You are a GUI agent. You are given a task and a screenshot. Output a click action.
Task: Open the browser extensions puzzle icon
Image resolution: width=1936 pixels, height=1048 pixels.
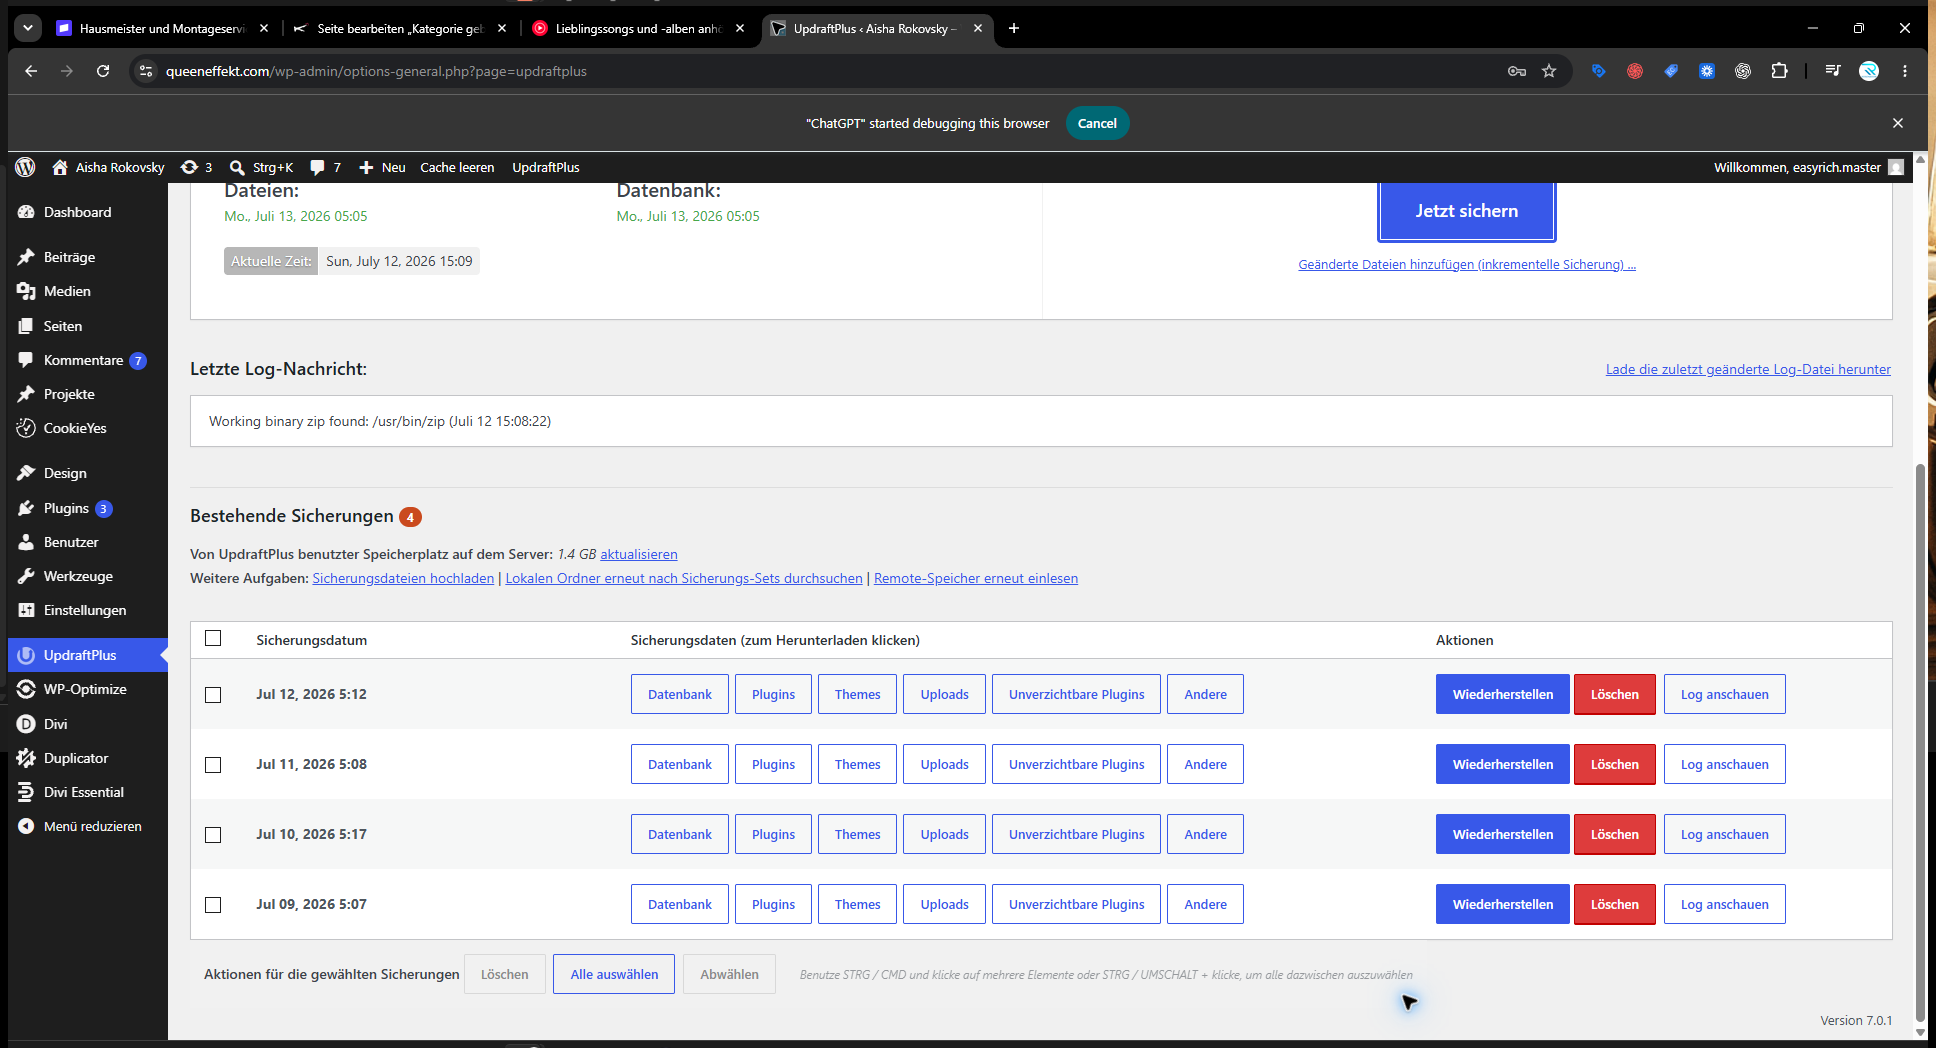1779,71
